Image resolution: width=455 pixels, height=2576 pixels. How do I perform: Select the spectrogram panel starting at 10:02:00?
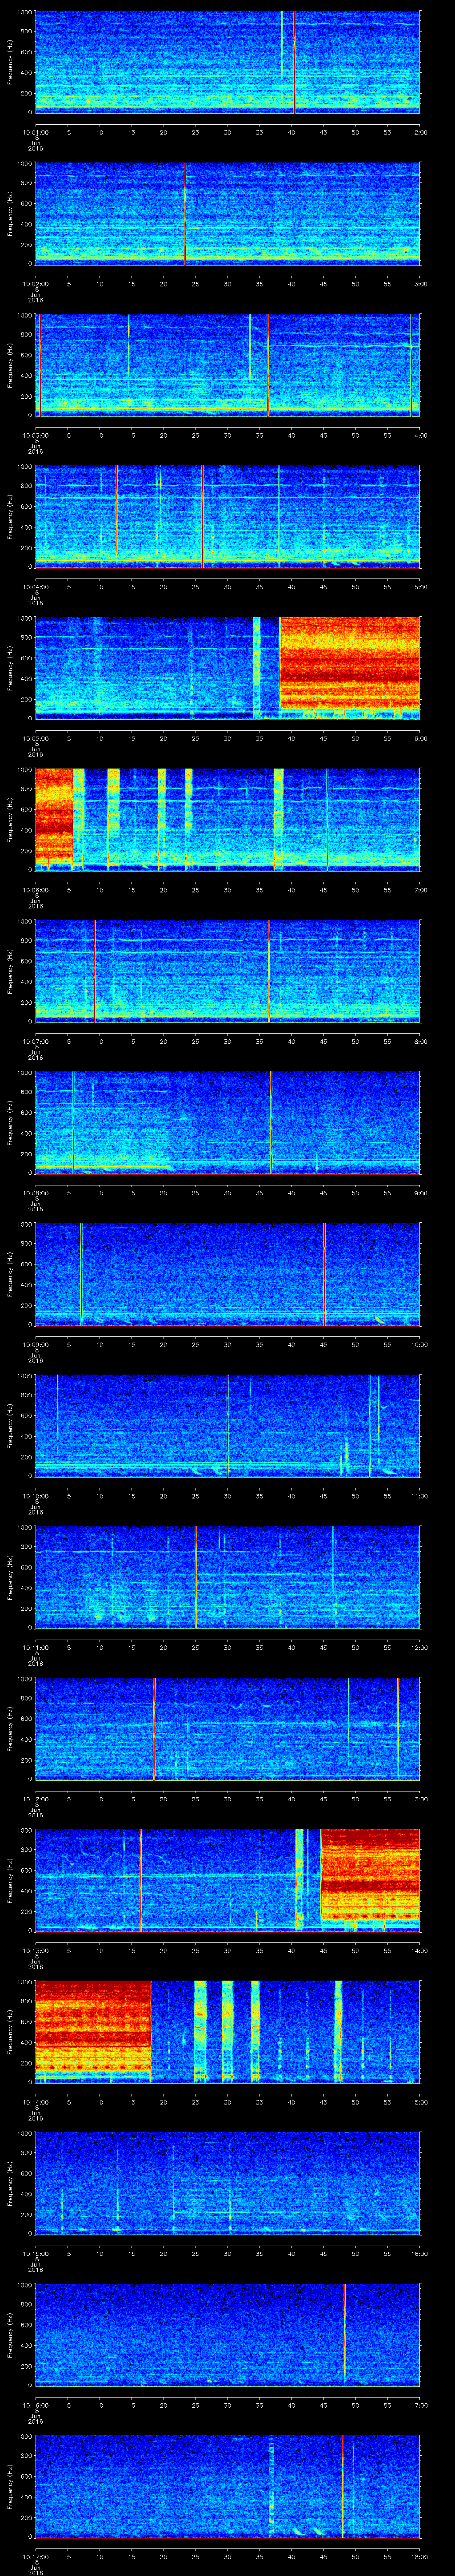click(227, 213)
